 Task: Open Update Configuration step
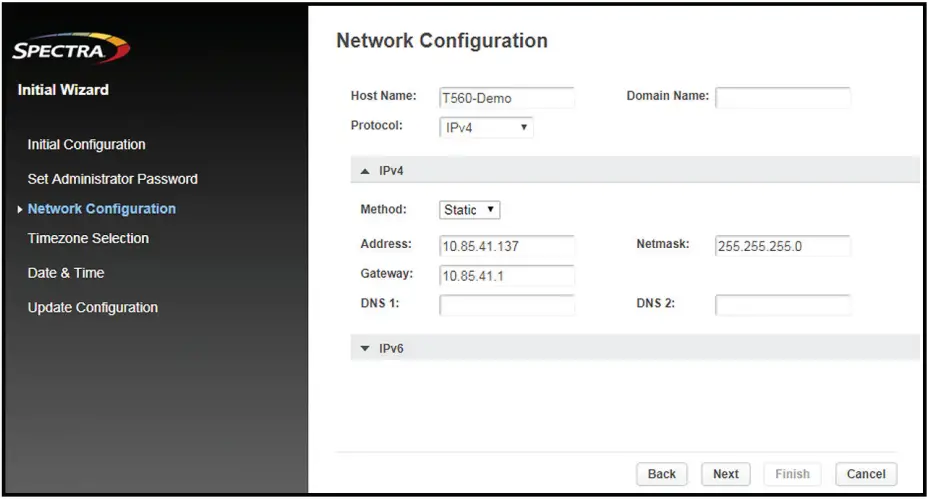coord(93,308)
